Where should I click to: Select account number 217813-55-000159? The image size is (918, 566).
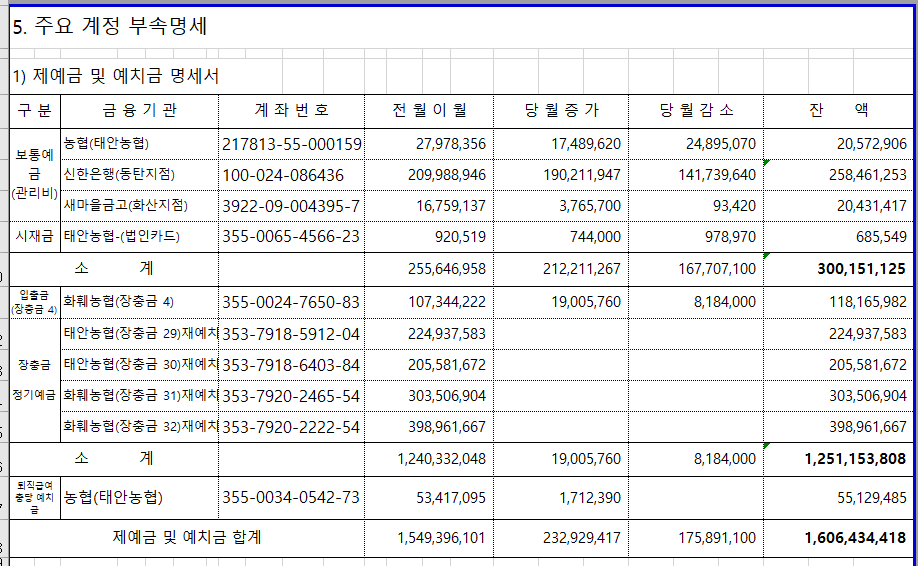click(x=292, y=144)
